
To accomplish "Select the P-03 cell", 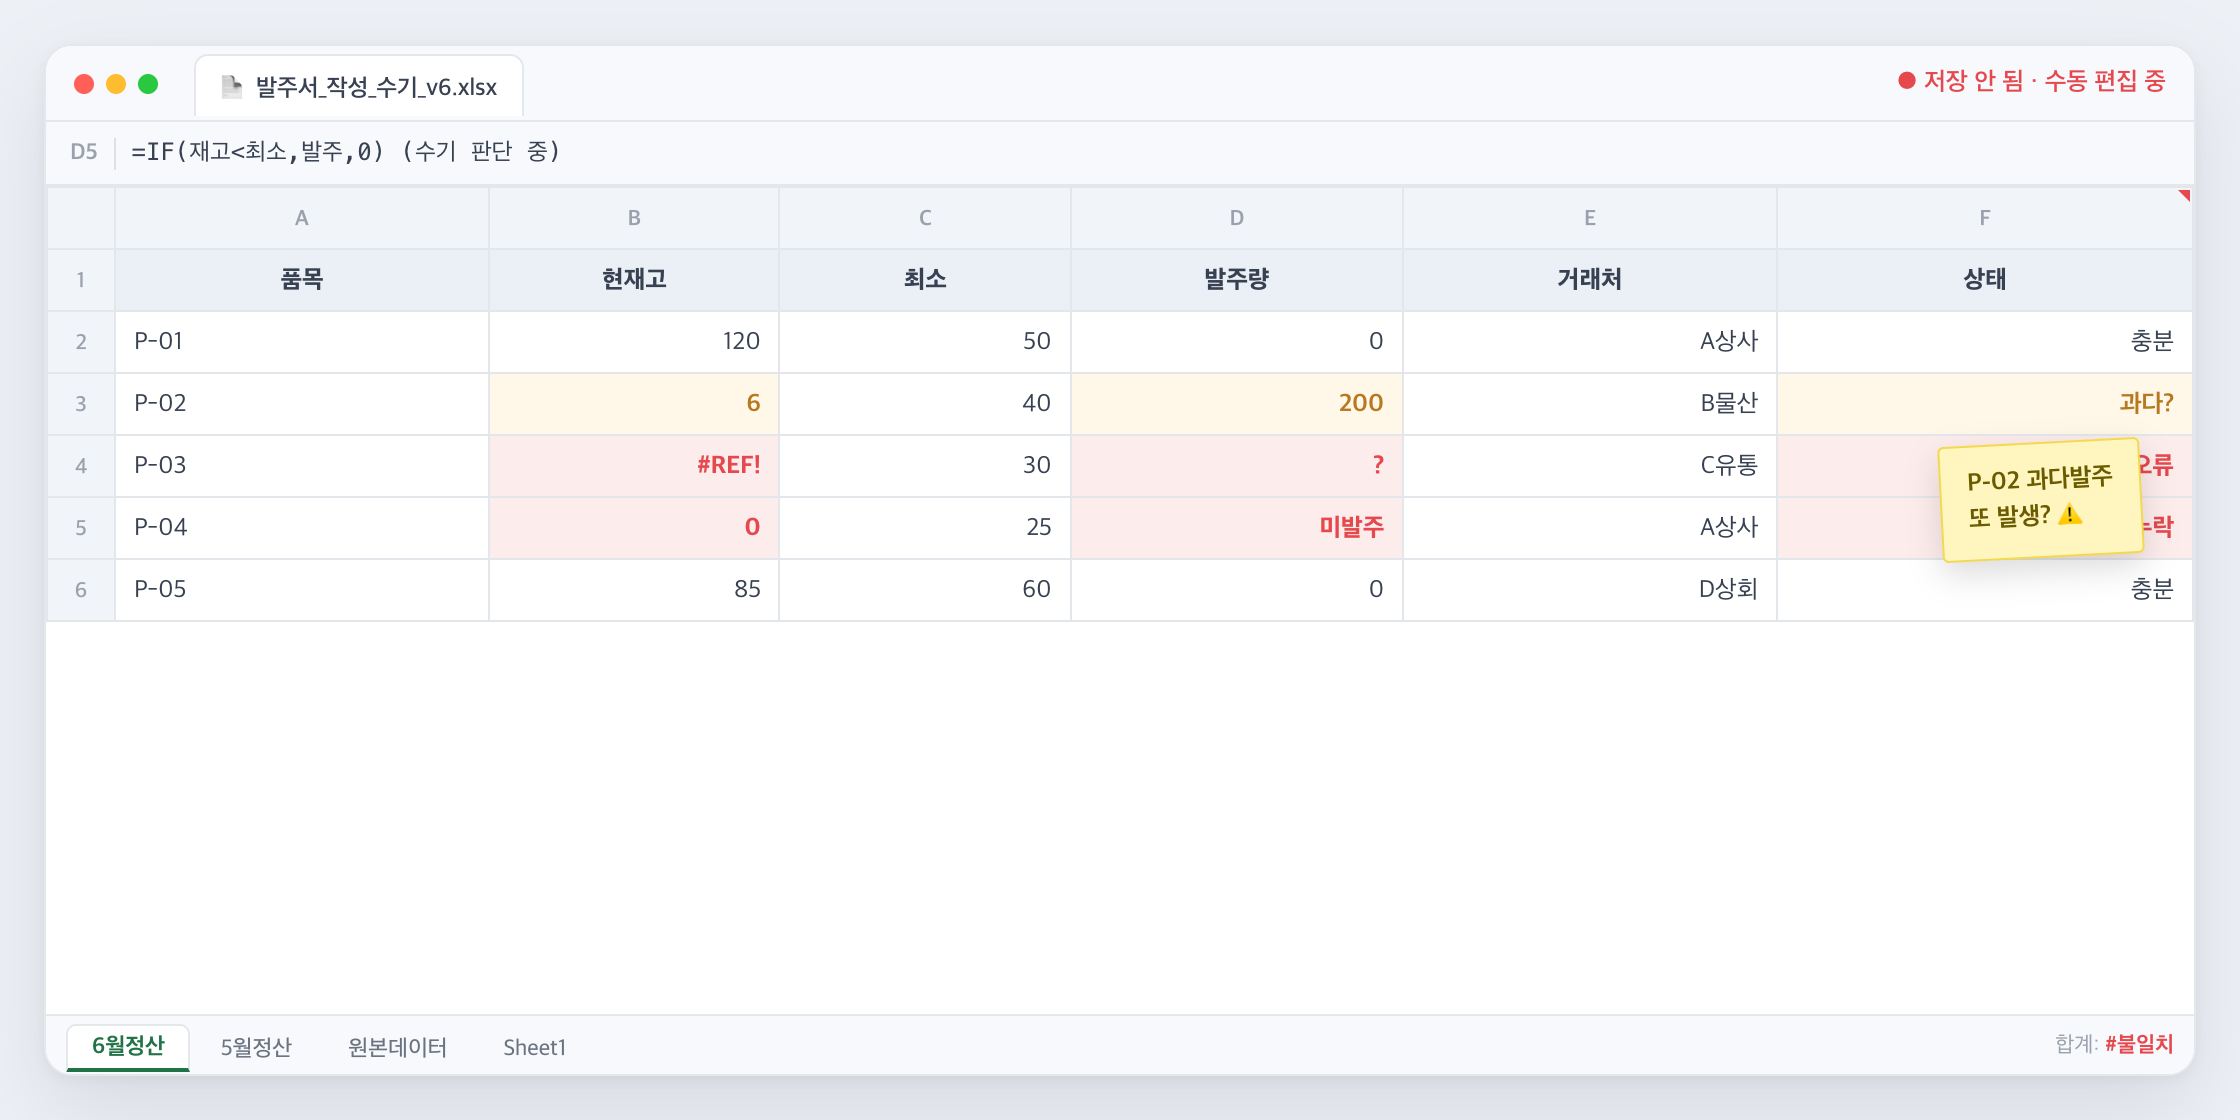I will tap(302, 466).
